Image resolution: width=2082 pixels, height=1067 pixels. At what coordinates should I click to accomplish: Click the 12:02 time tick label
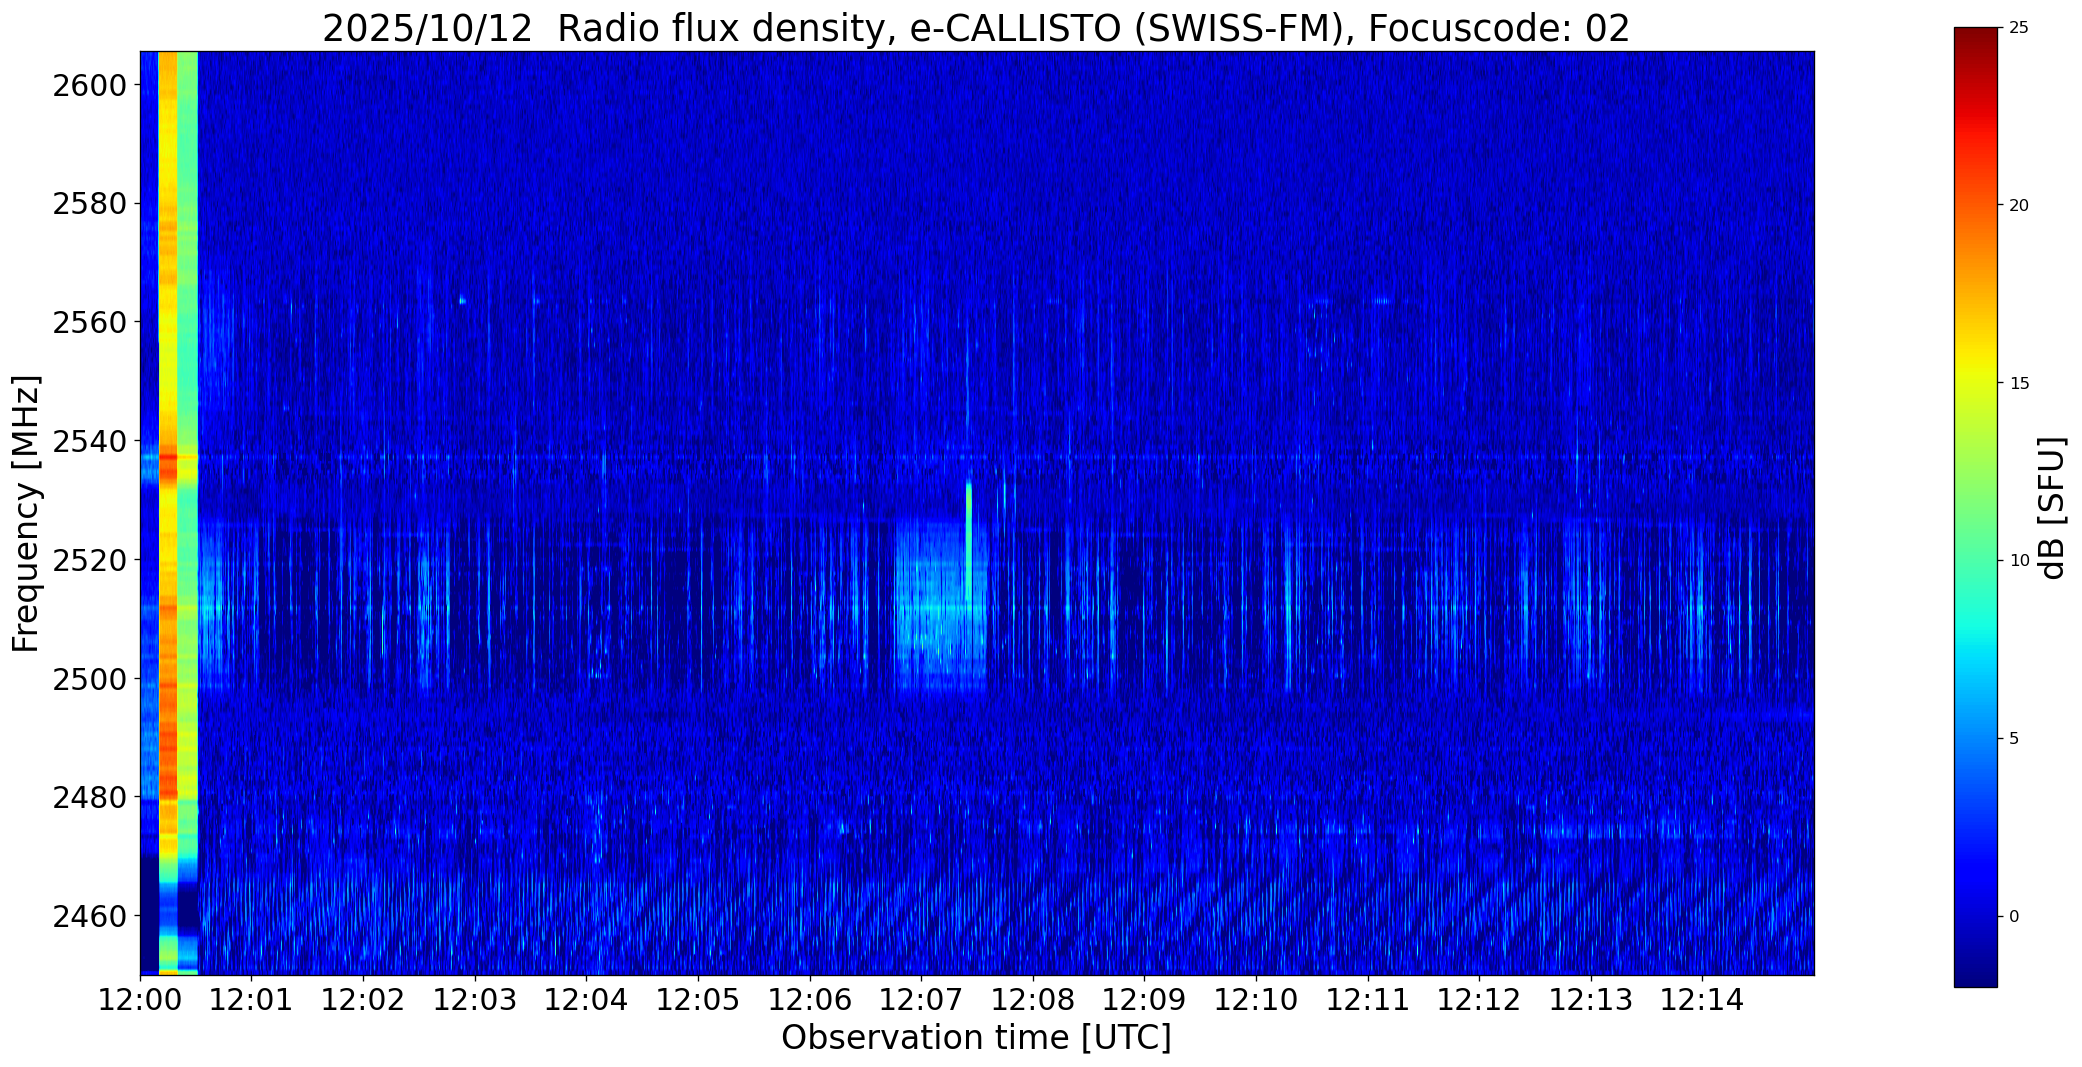(x=363, y=999)
